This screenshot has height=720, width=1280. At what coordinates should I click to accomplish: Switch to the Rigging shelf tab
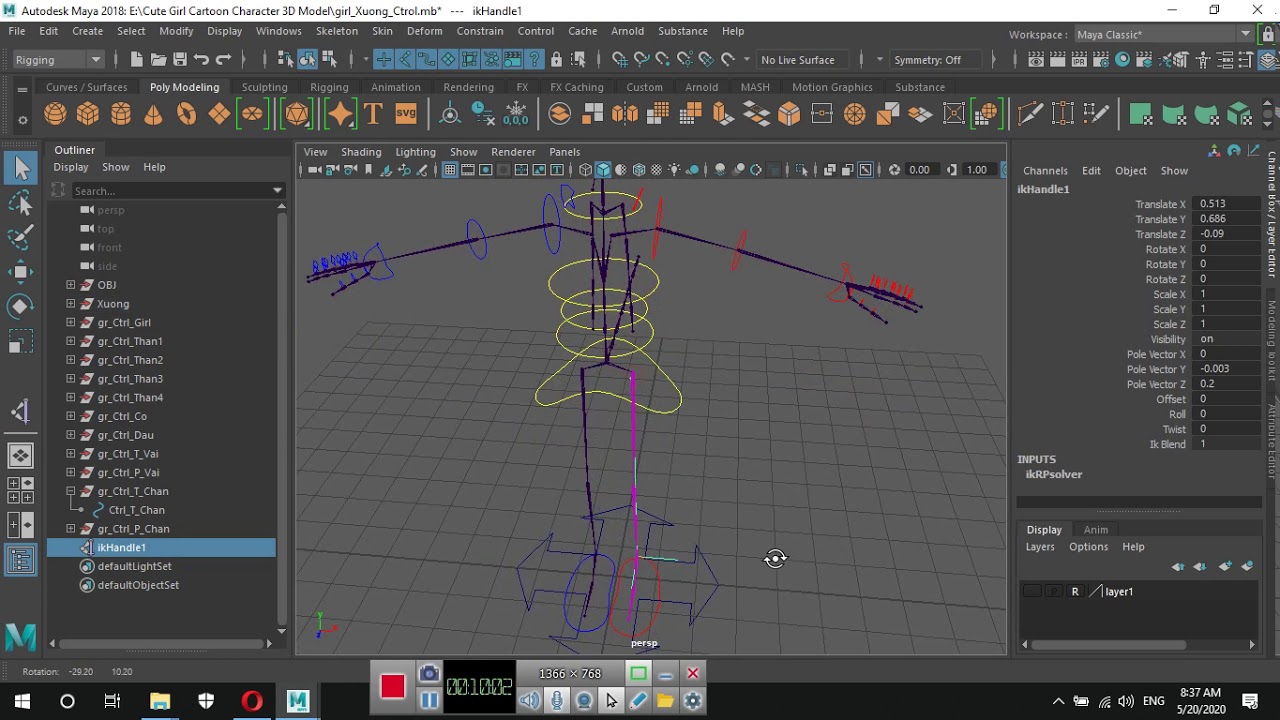click(x=329, y=87)
